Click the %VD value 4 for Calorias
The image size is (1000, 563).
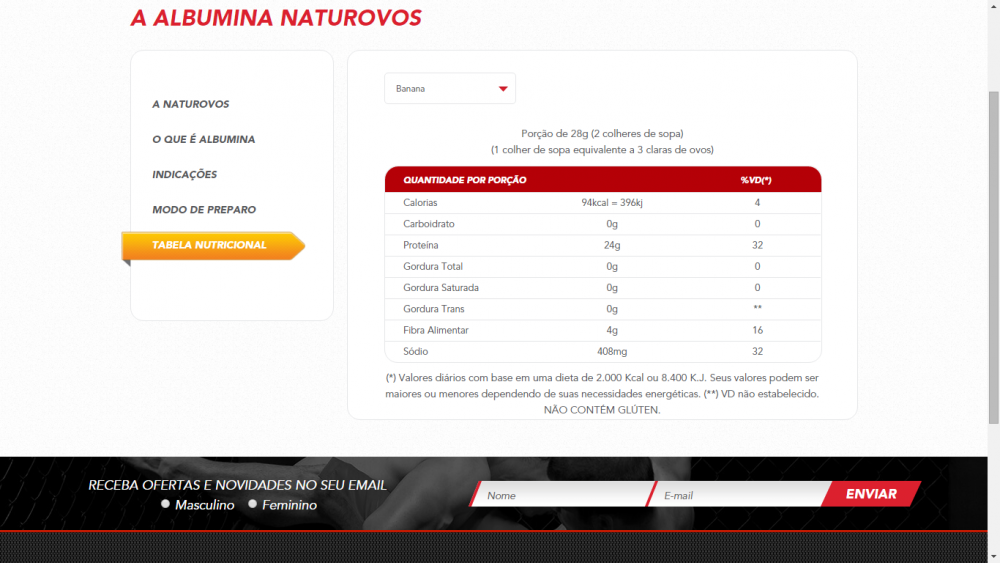[757, 203]
